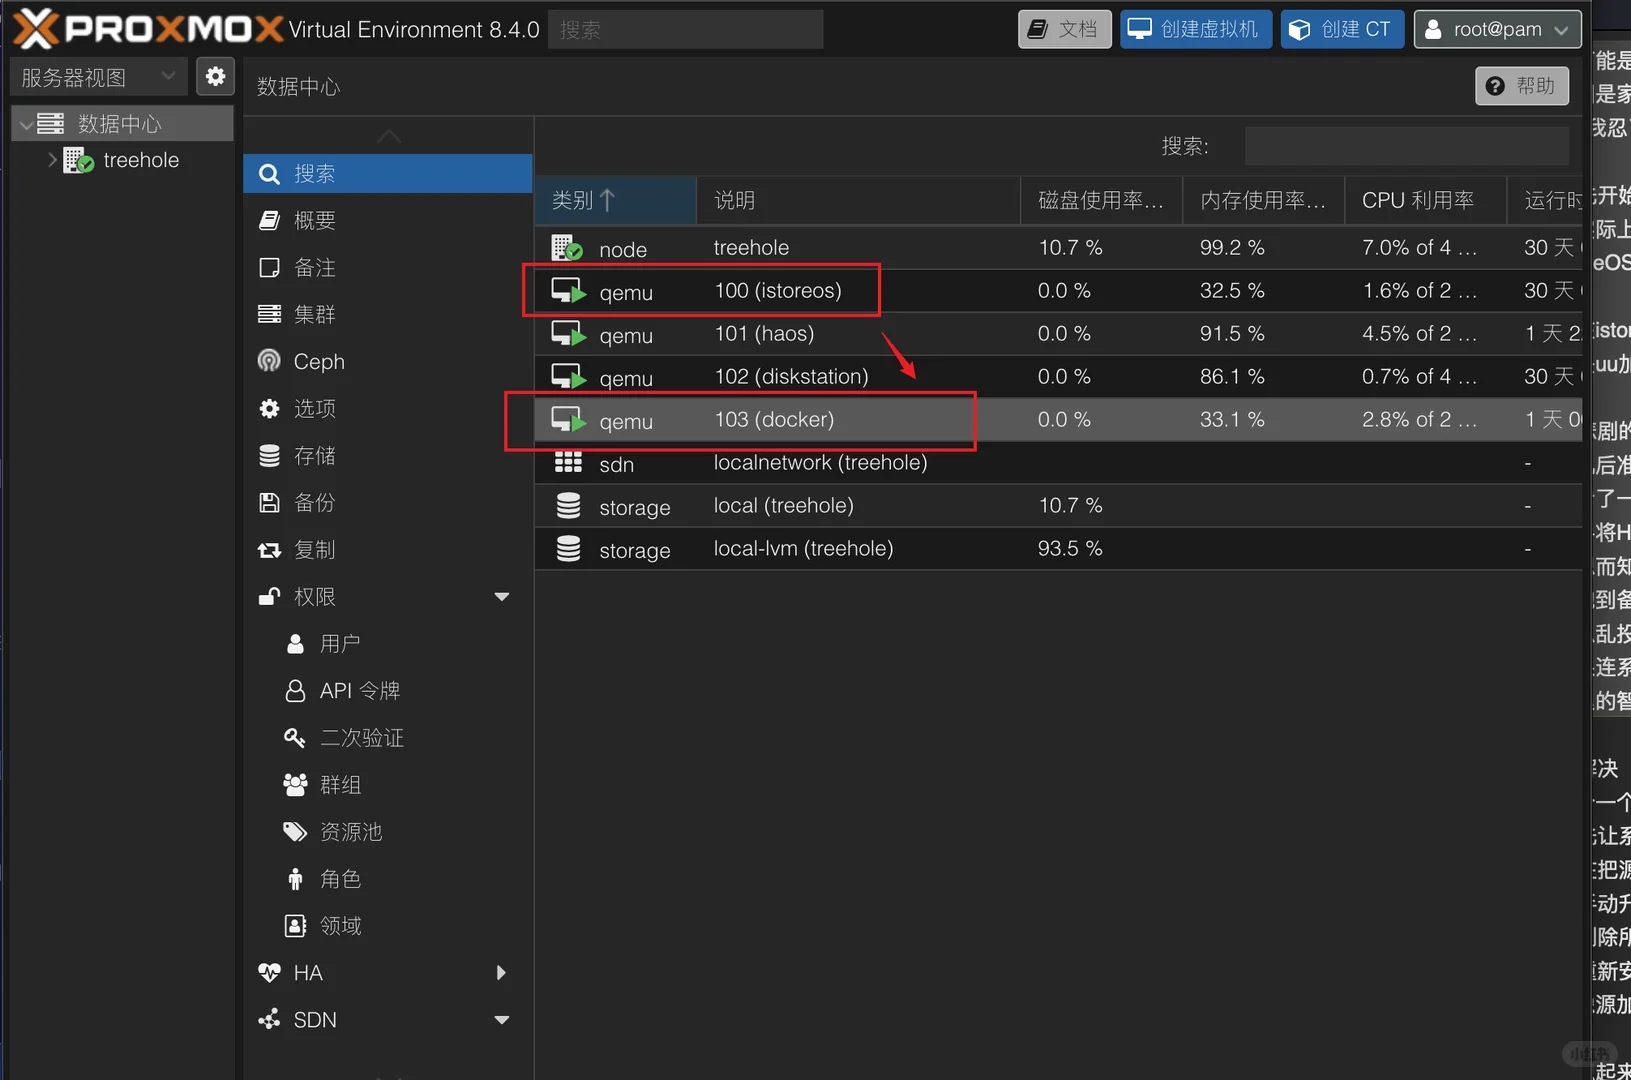This screenshot has height=1080, width=1631.
Task: Click the SDN network icon in the side menu
Action: (x=269, y=1019)
